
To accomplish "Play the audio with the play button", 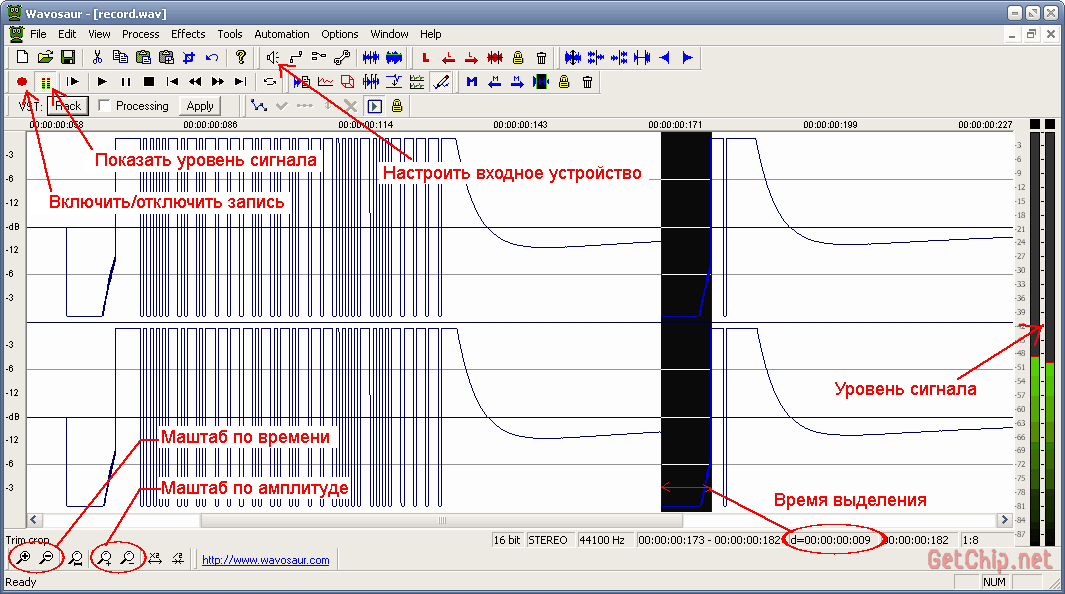I will coord(102,82).
